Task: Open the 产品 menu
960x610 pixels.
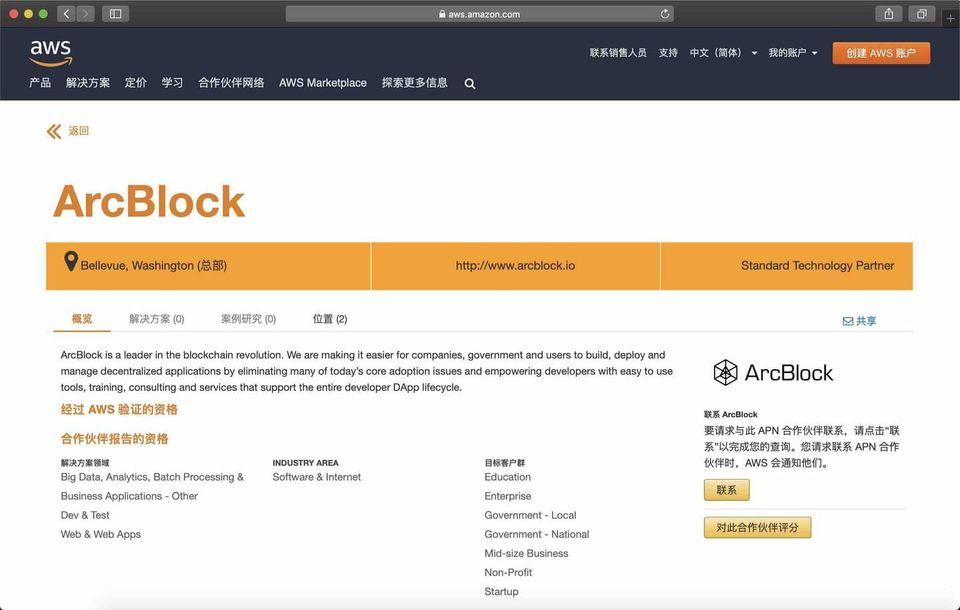Action: click(x=40, y=83)
